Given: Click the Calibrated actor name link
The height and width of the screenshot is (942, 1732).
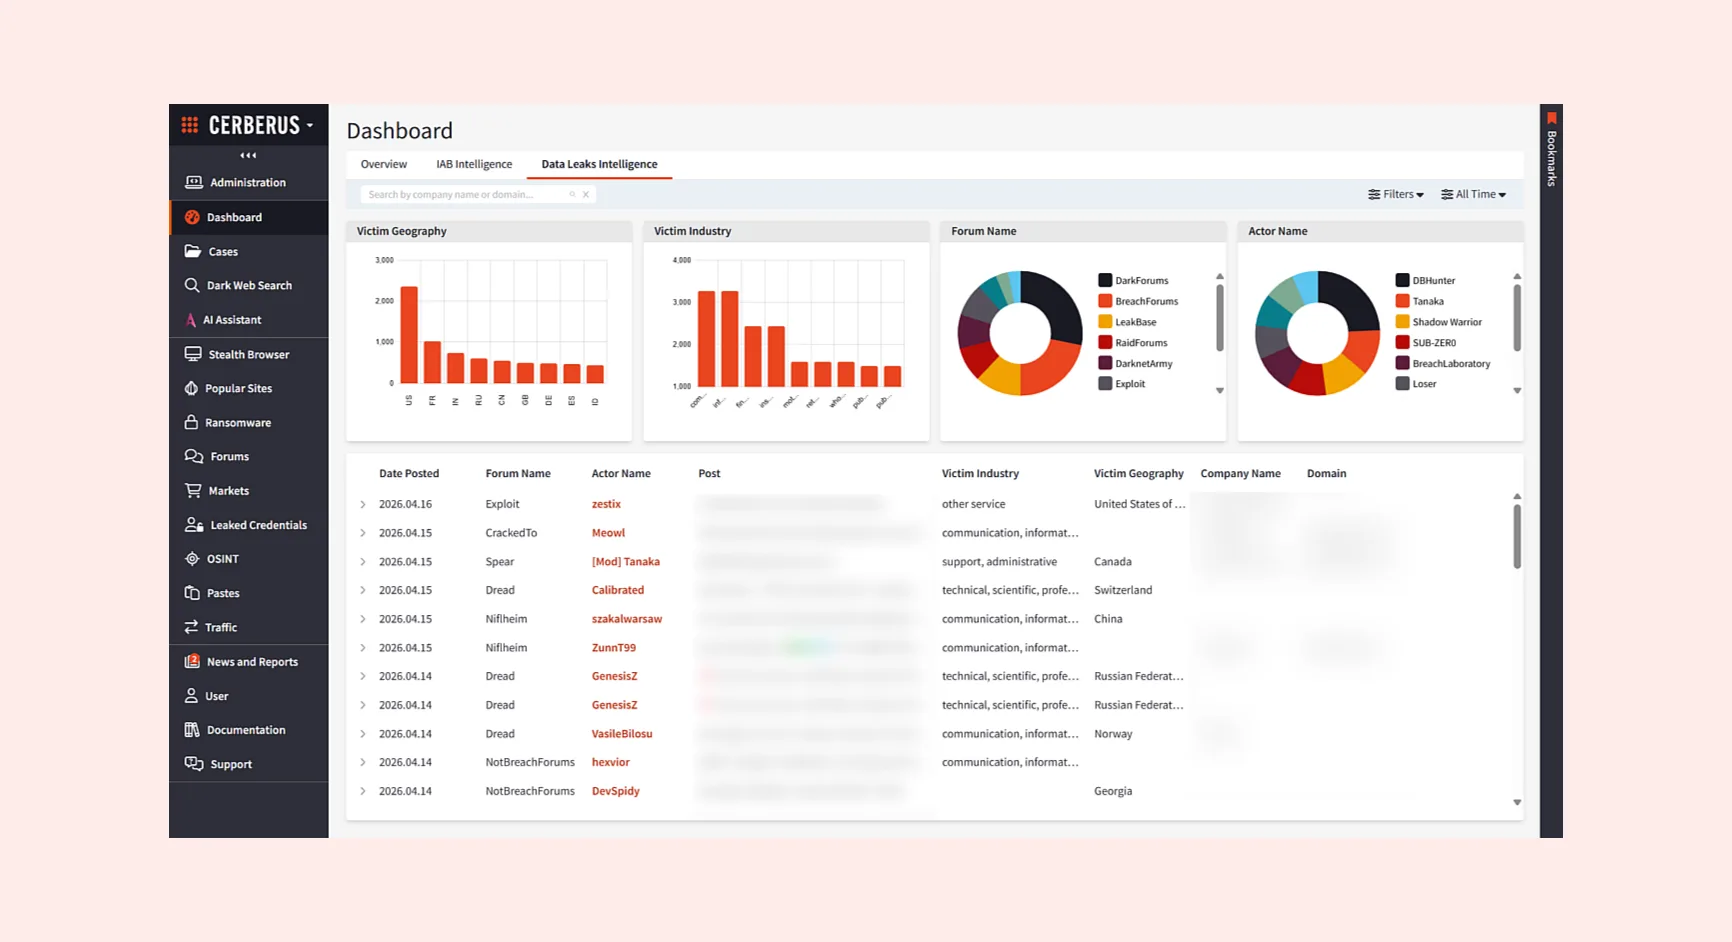Looking at the screenshot, I should coord(617,590).
